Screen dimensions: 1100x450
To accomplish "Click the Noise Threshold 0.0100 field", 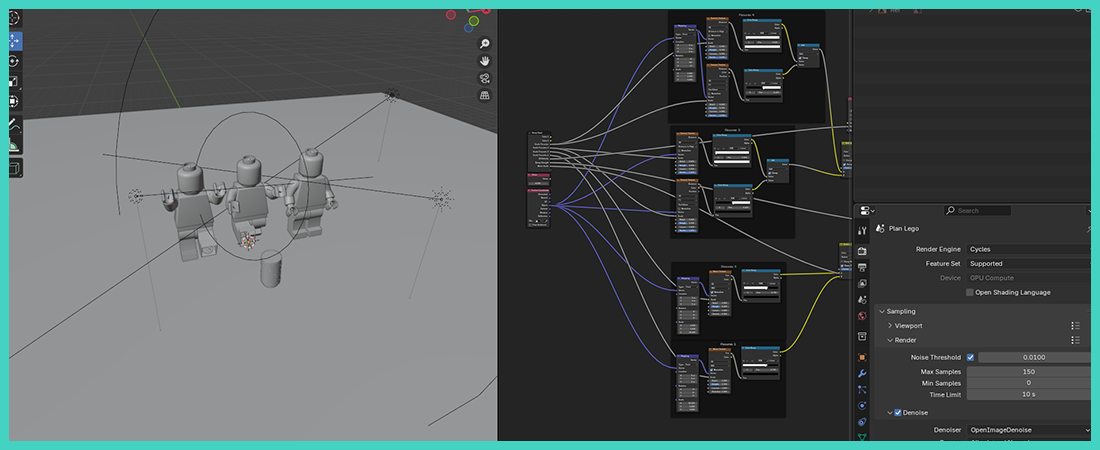I will pyautogui.click(x=1035, y=357).
